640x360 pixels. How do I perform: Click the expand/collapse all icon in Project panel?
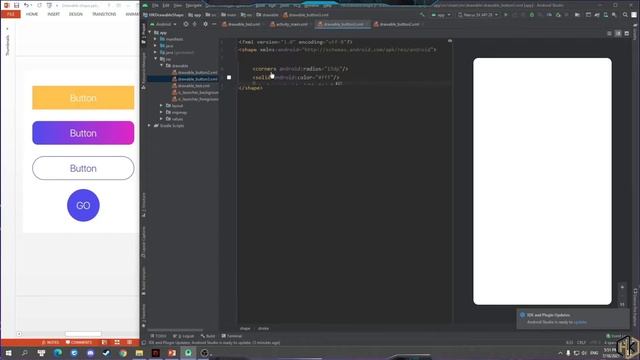[x=195, y=24]
